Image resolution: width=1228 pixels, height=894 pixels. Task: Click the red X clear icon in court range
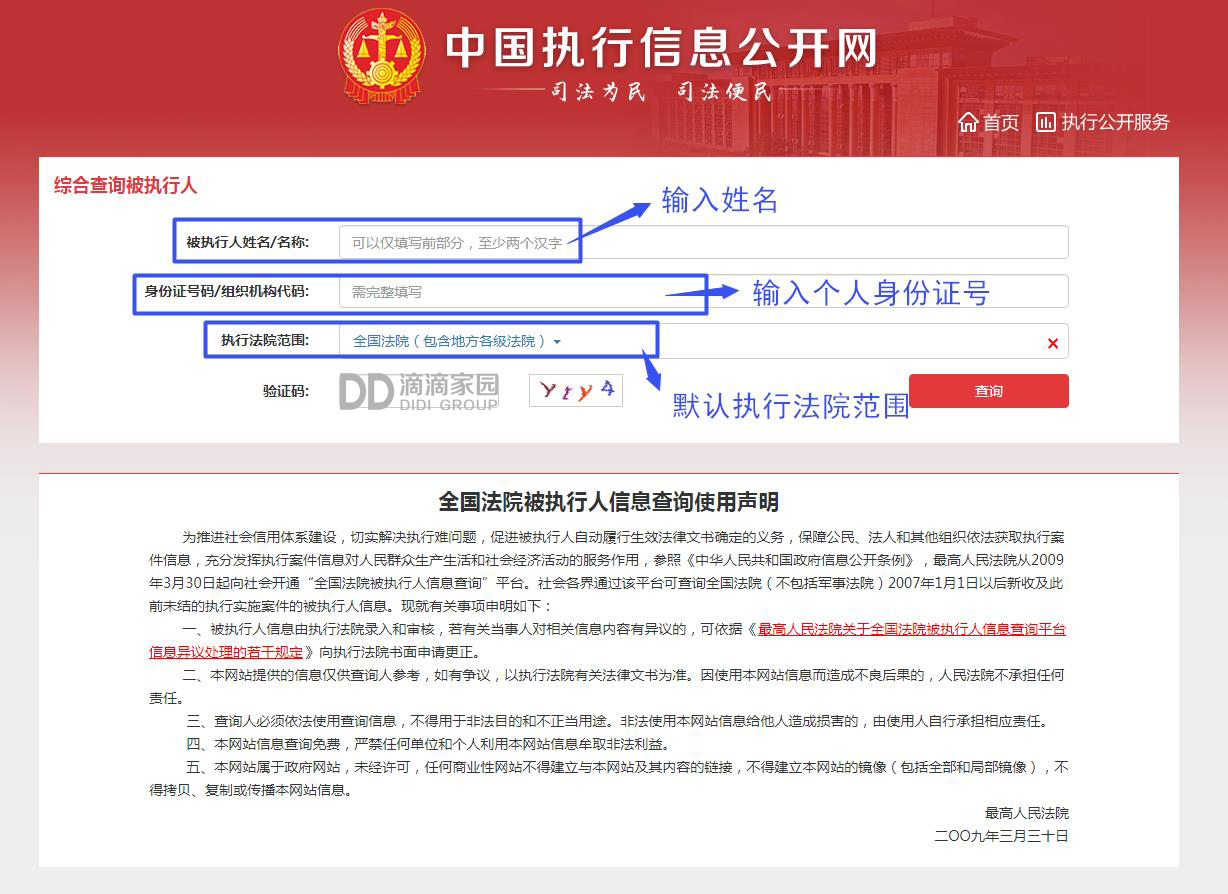click(x=1052, y=343)
